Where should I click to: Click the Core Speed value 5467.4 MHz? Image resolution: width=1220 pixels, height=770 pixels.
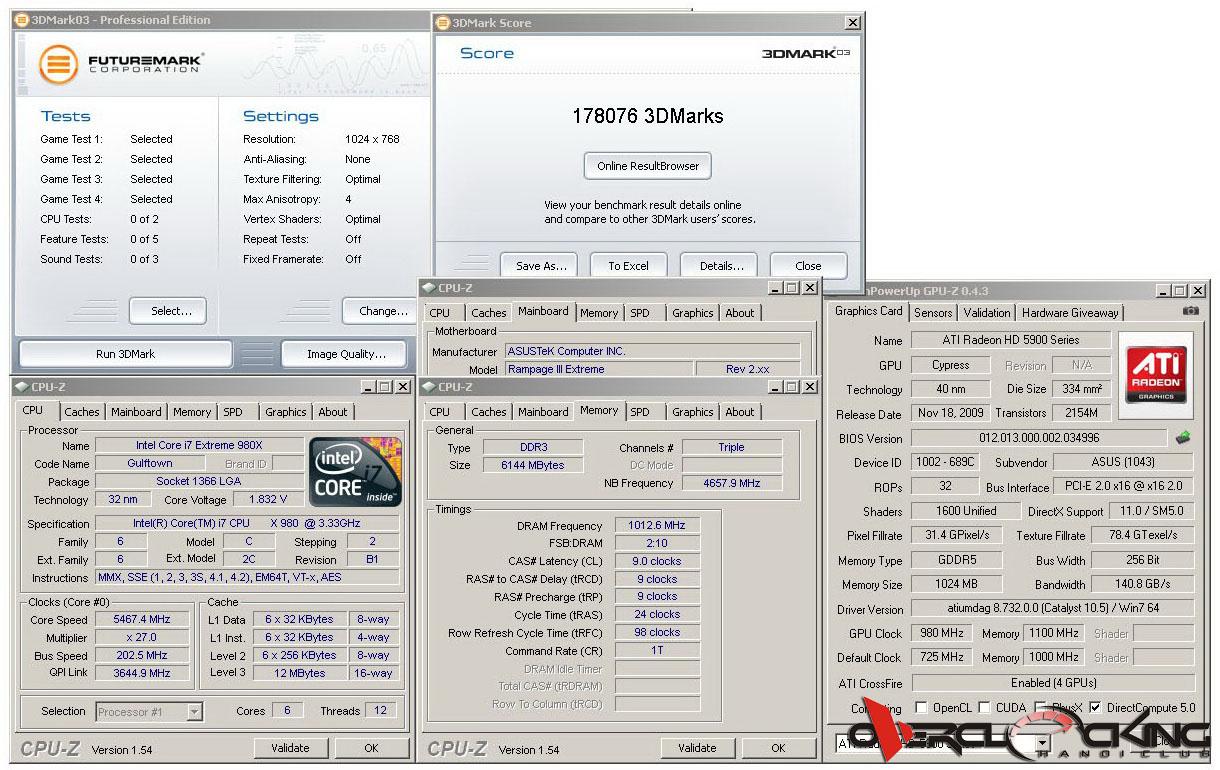tap(142, 620)
